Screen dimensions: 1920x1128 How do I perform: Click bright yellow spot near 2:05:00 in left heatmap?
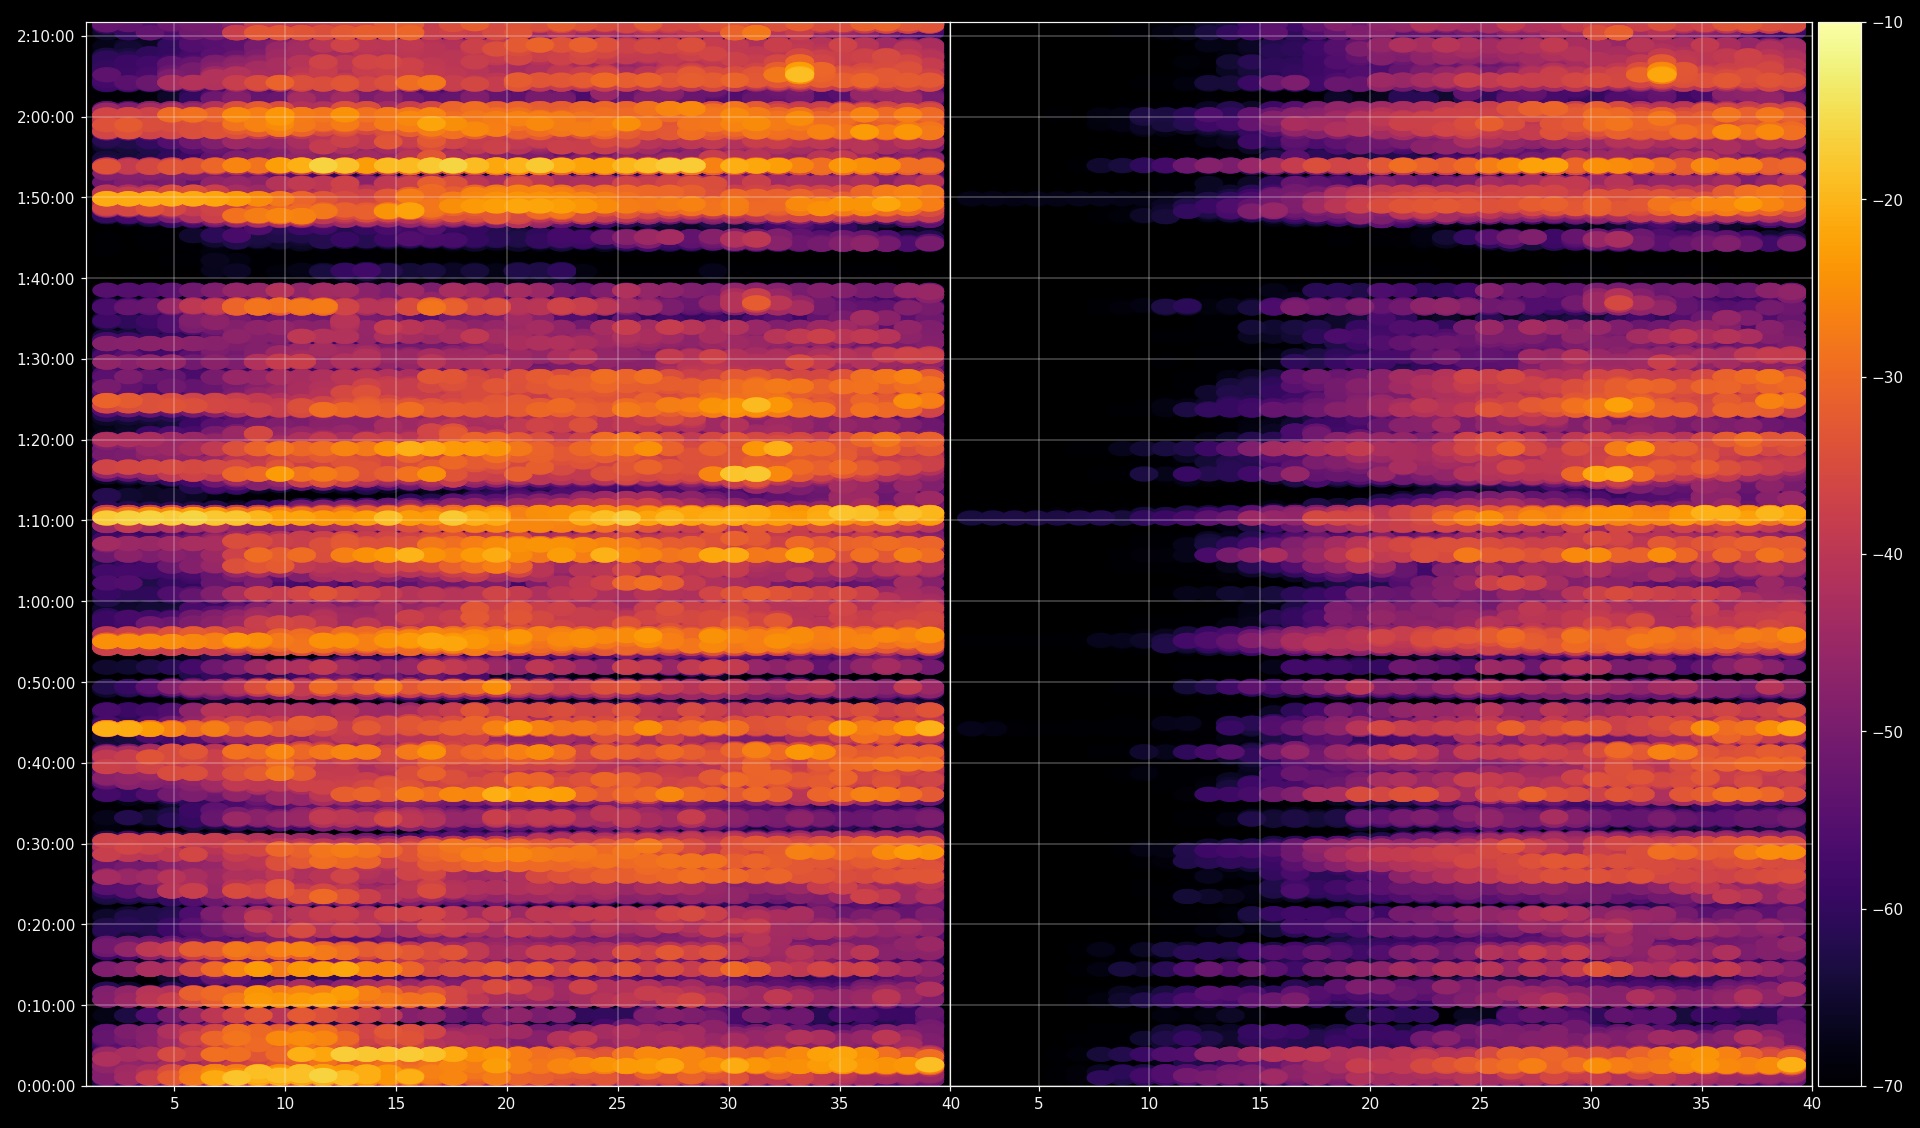[799, 73]
